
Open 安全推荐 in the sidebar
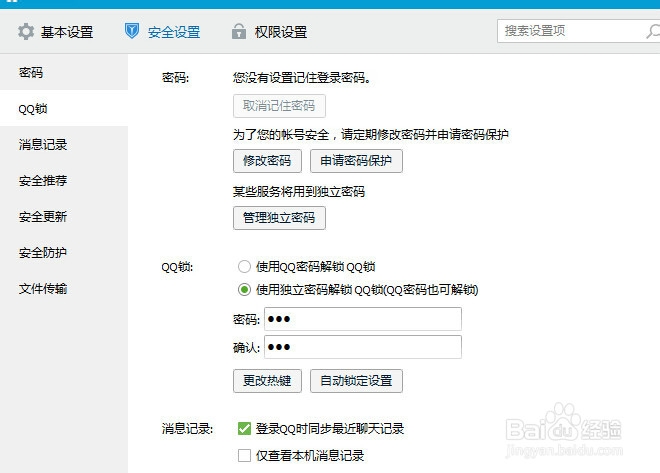click(x=64, y=181)
